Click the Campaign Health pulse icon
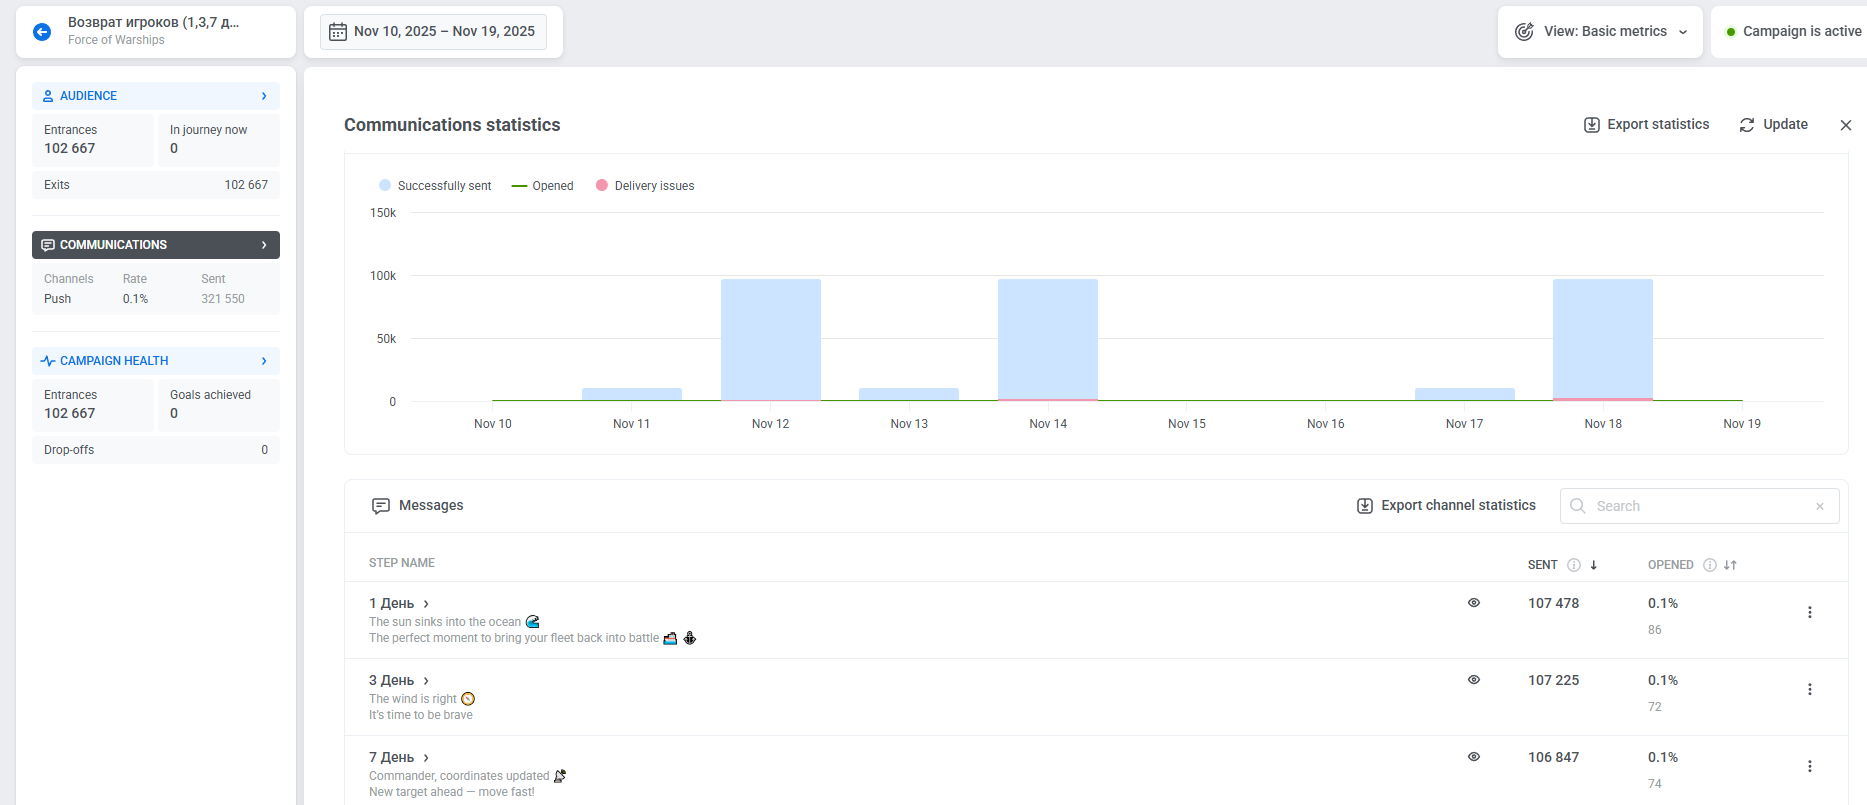Image resolution: width=1867 pixels, height=805 pixels. pyautogui.click(x=48, y=361)
